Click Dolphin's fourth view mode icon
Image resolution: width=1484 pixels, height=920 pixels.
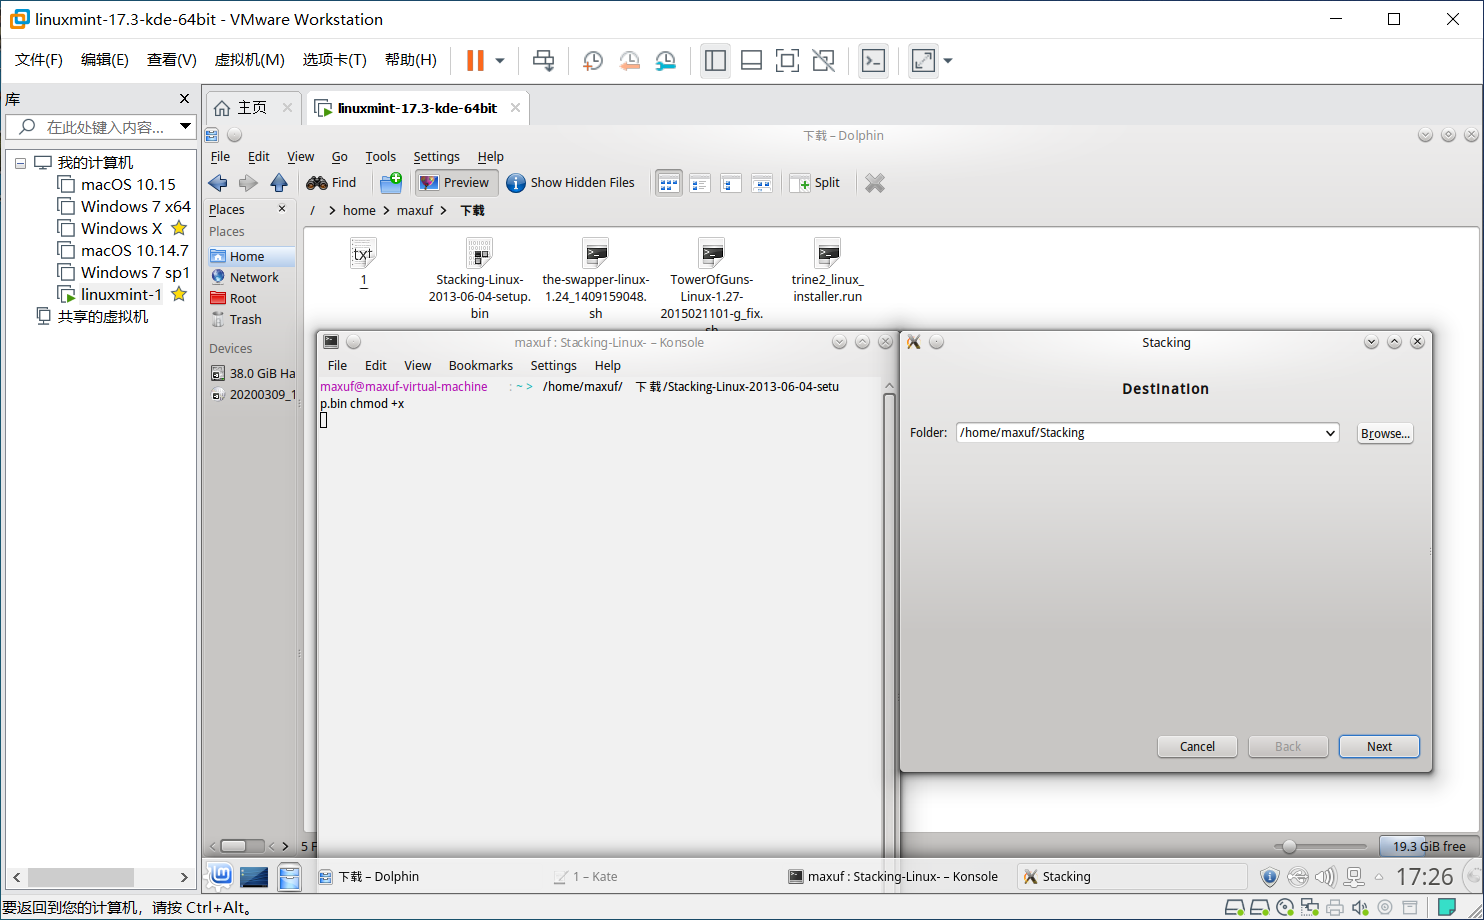tap(762, 183)
